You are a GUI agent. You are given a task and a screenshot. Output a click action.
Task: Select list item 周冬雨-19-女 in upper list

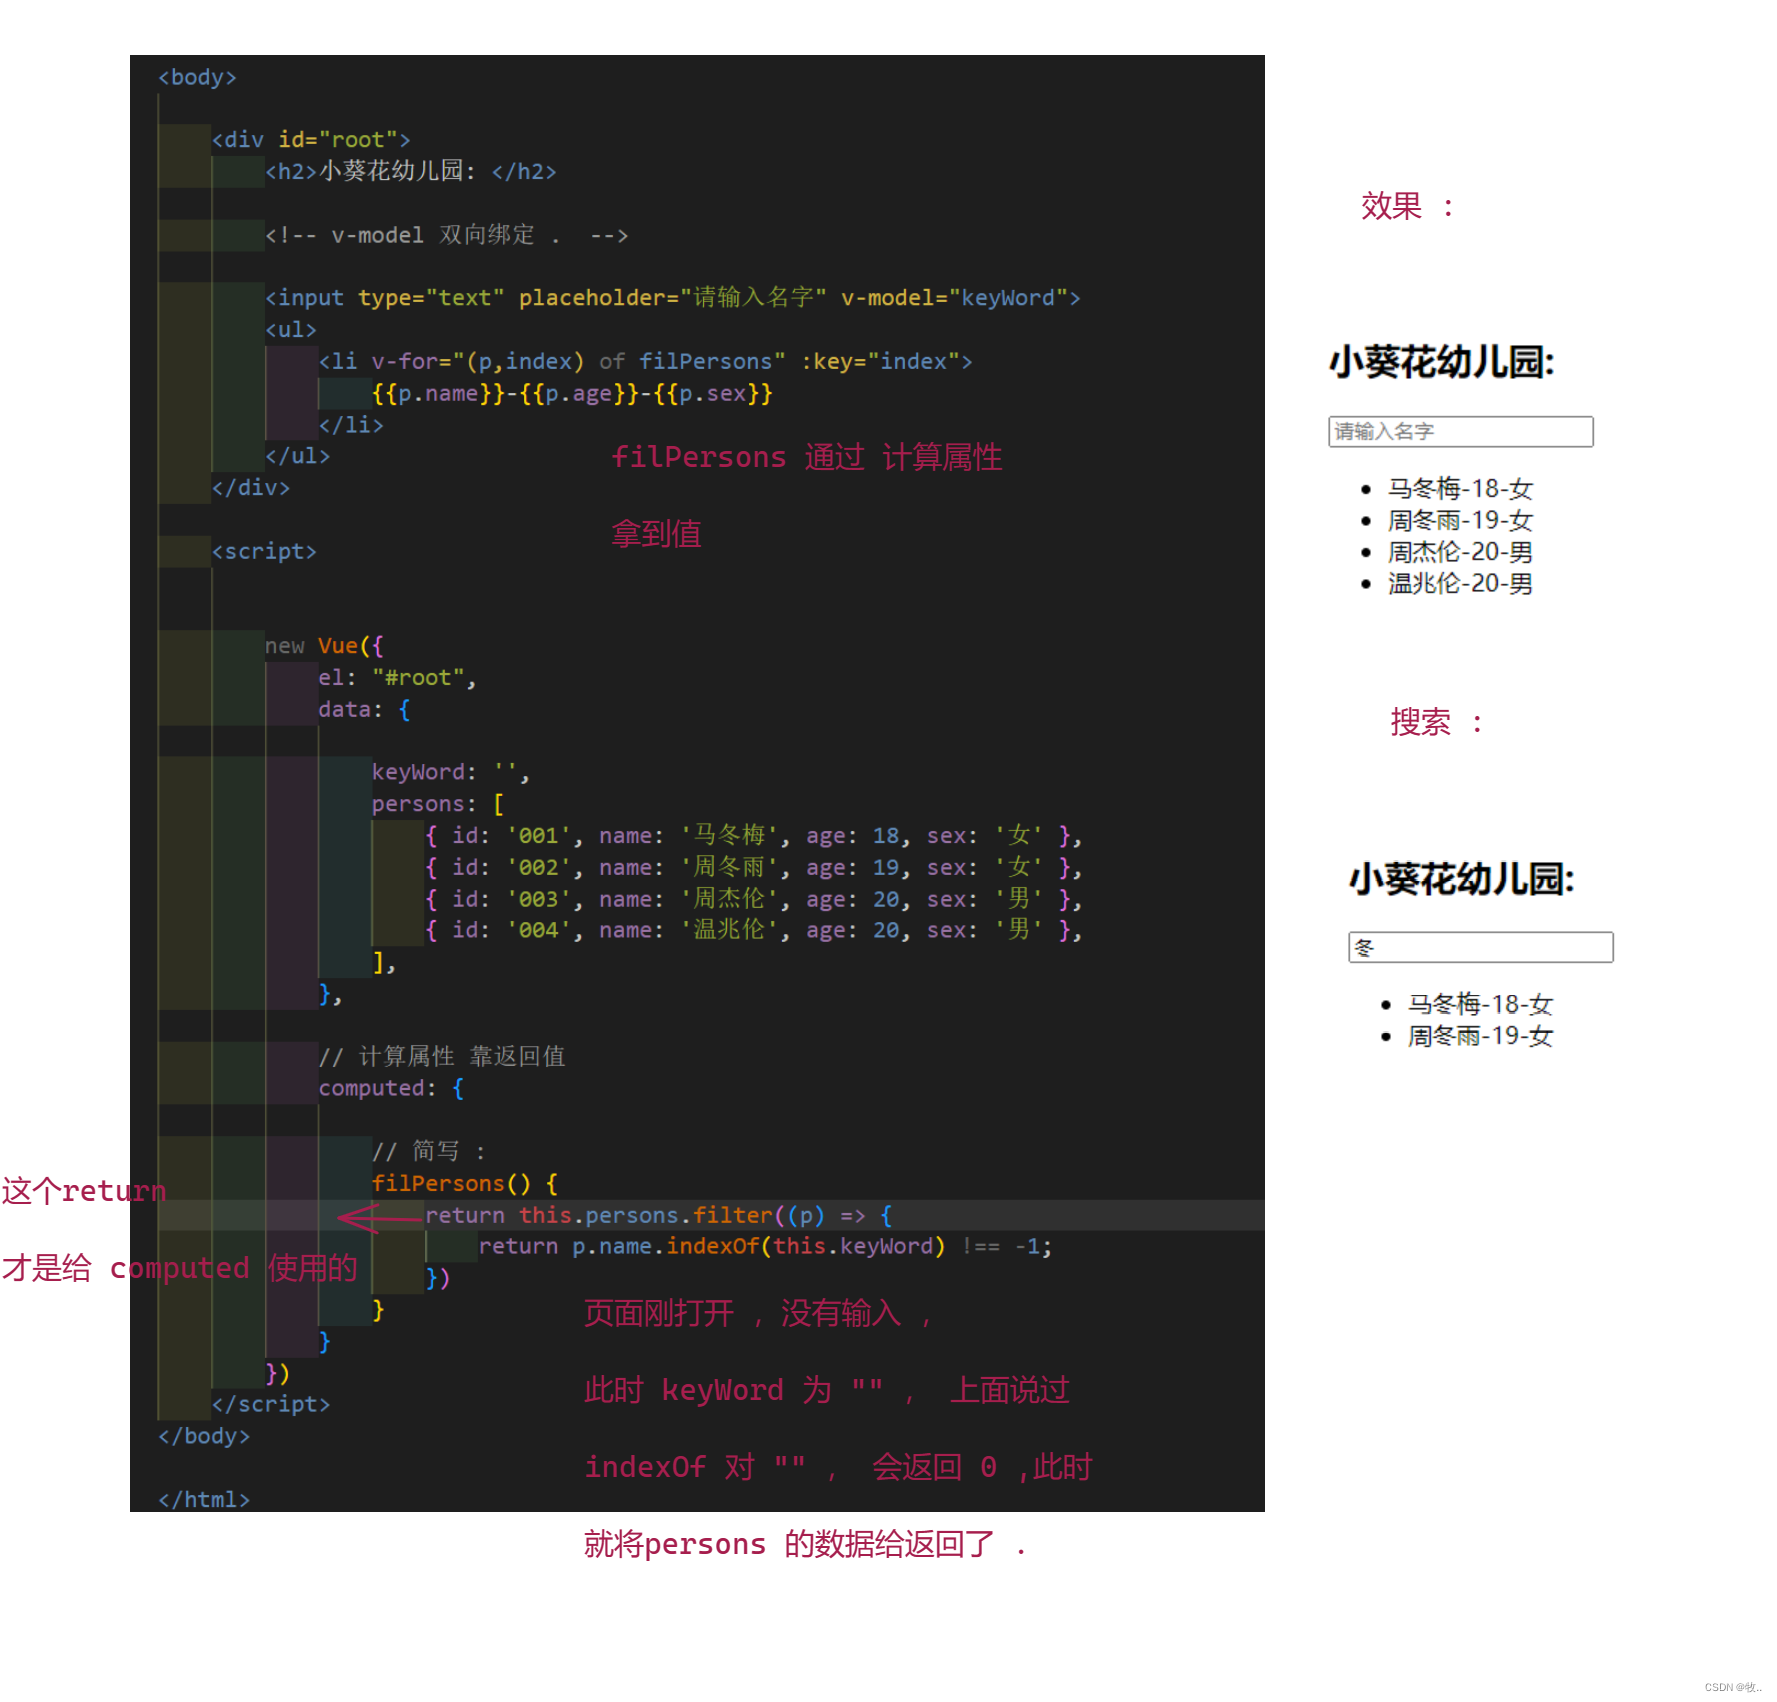1459,520
